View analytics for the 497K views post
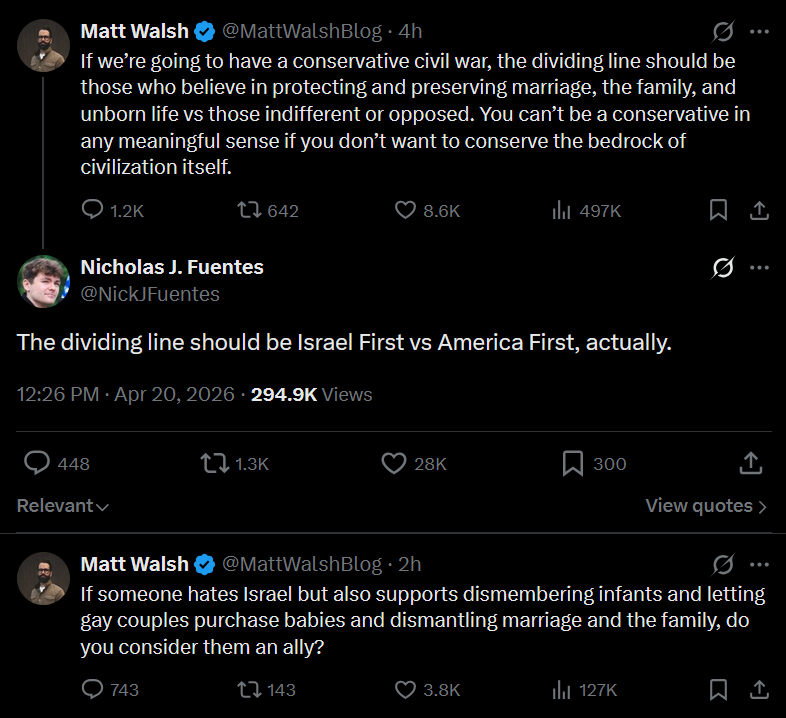Screen dimensions: 786x718 tap(561, 210)
